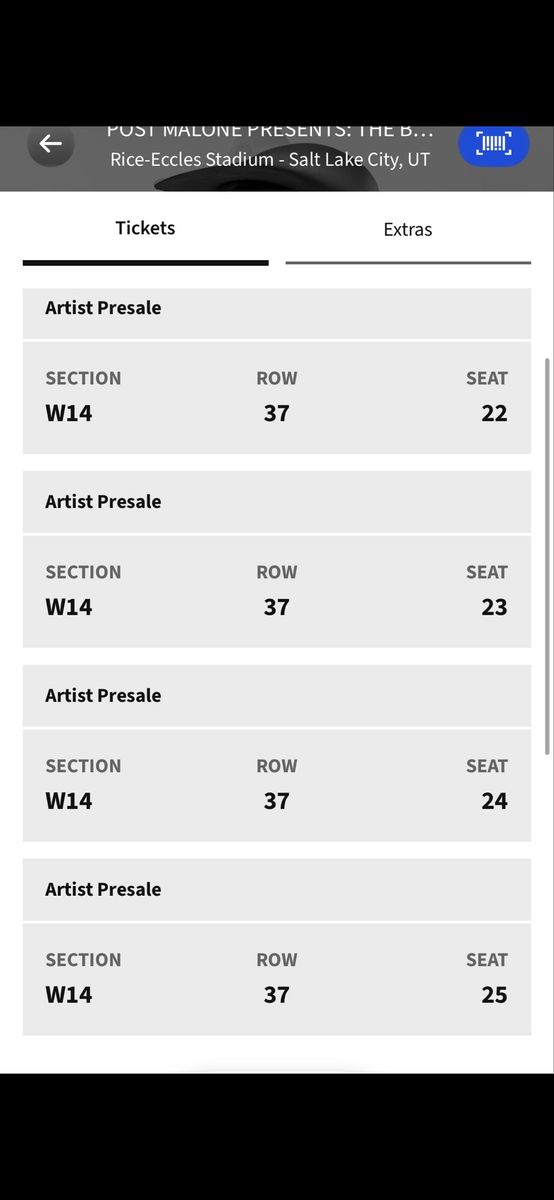
Task: Click the vertical scrollbar on right edge
Action: [547, 555]
